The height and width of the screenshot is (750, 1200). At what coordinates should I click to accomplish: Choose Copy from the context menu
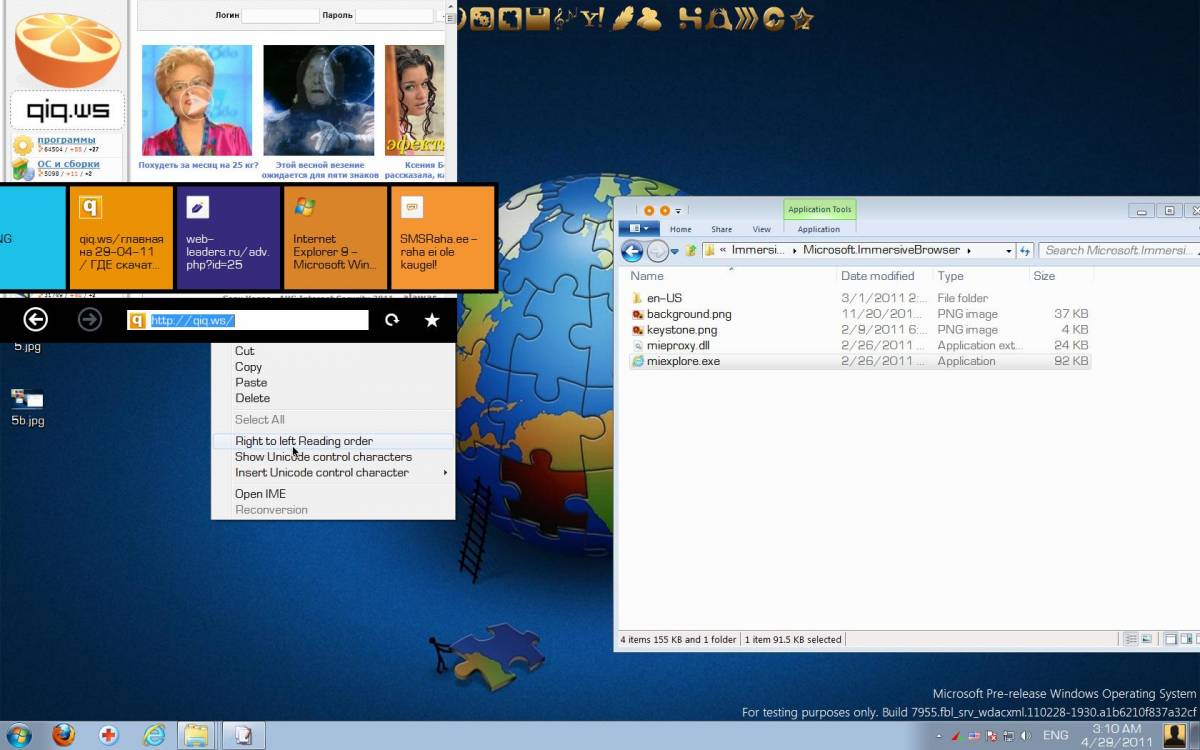point(248,367)
